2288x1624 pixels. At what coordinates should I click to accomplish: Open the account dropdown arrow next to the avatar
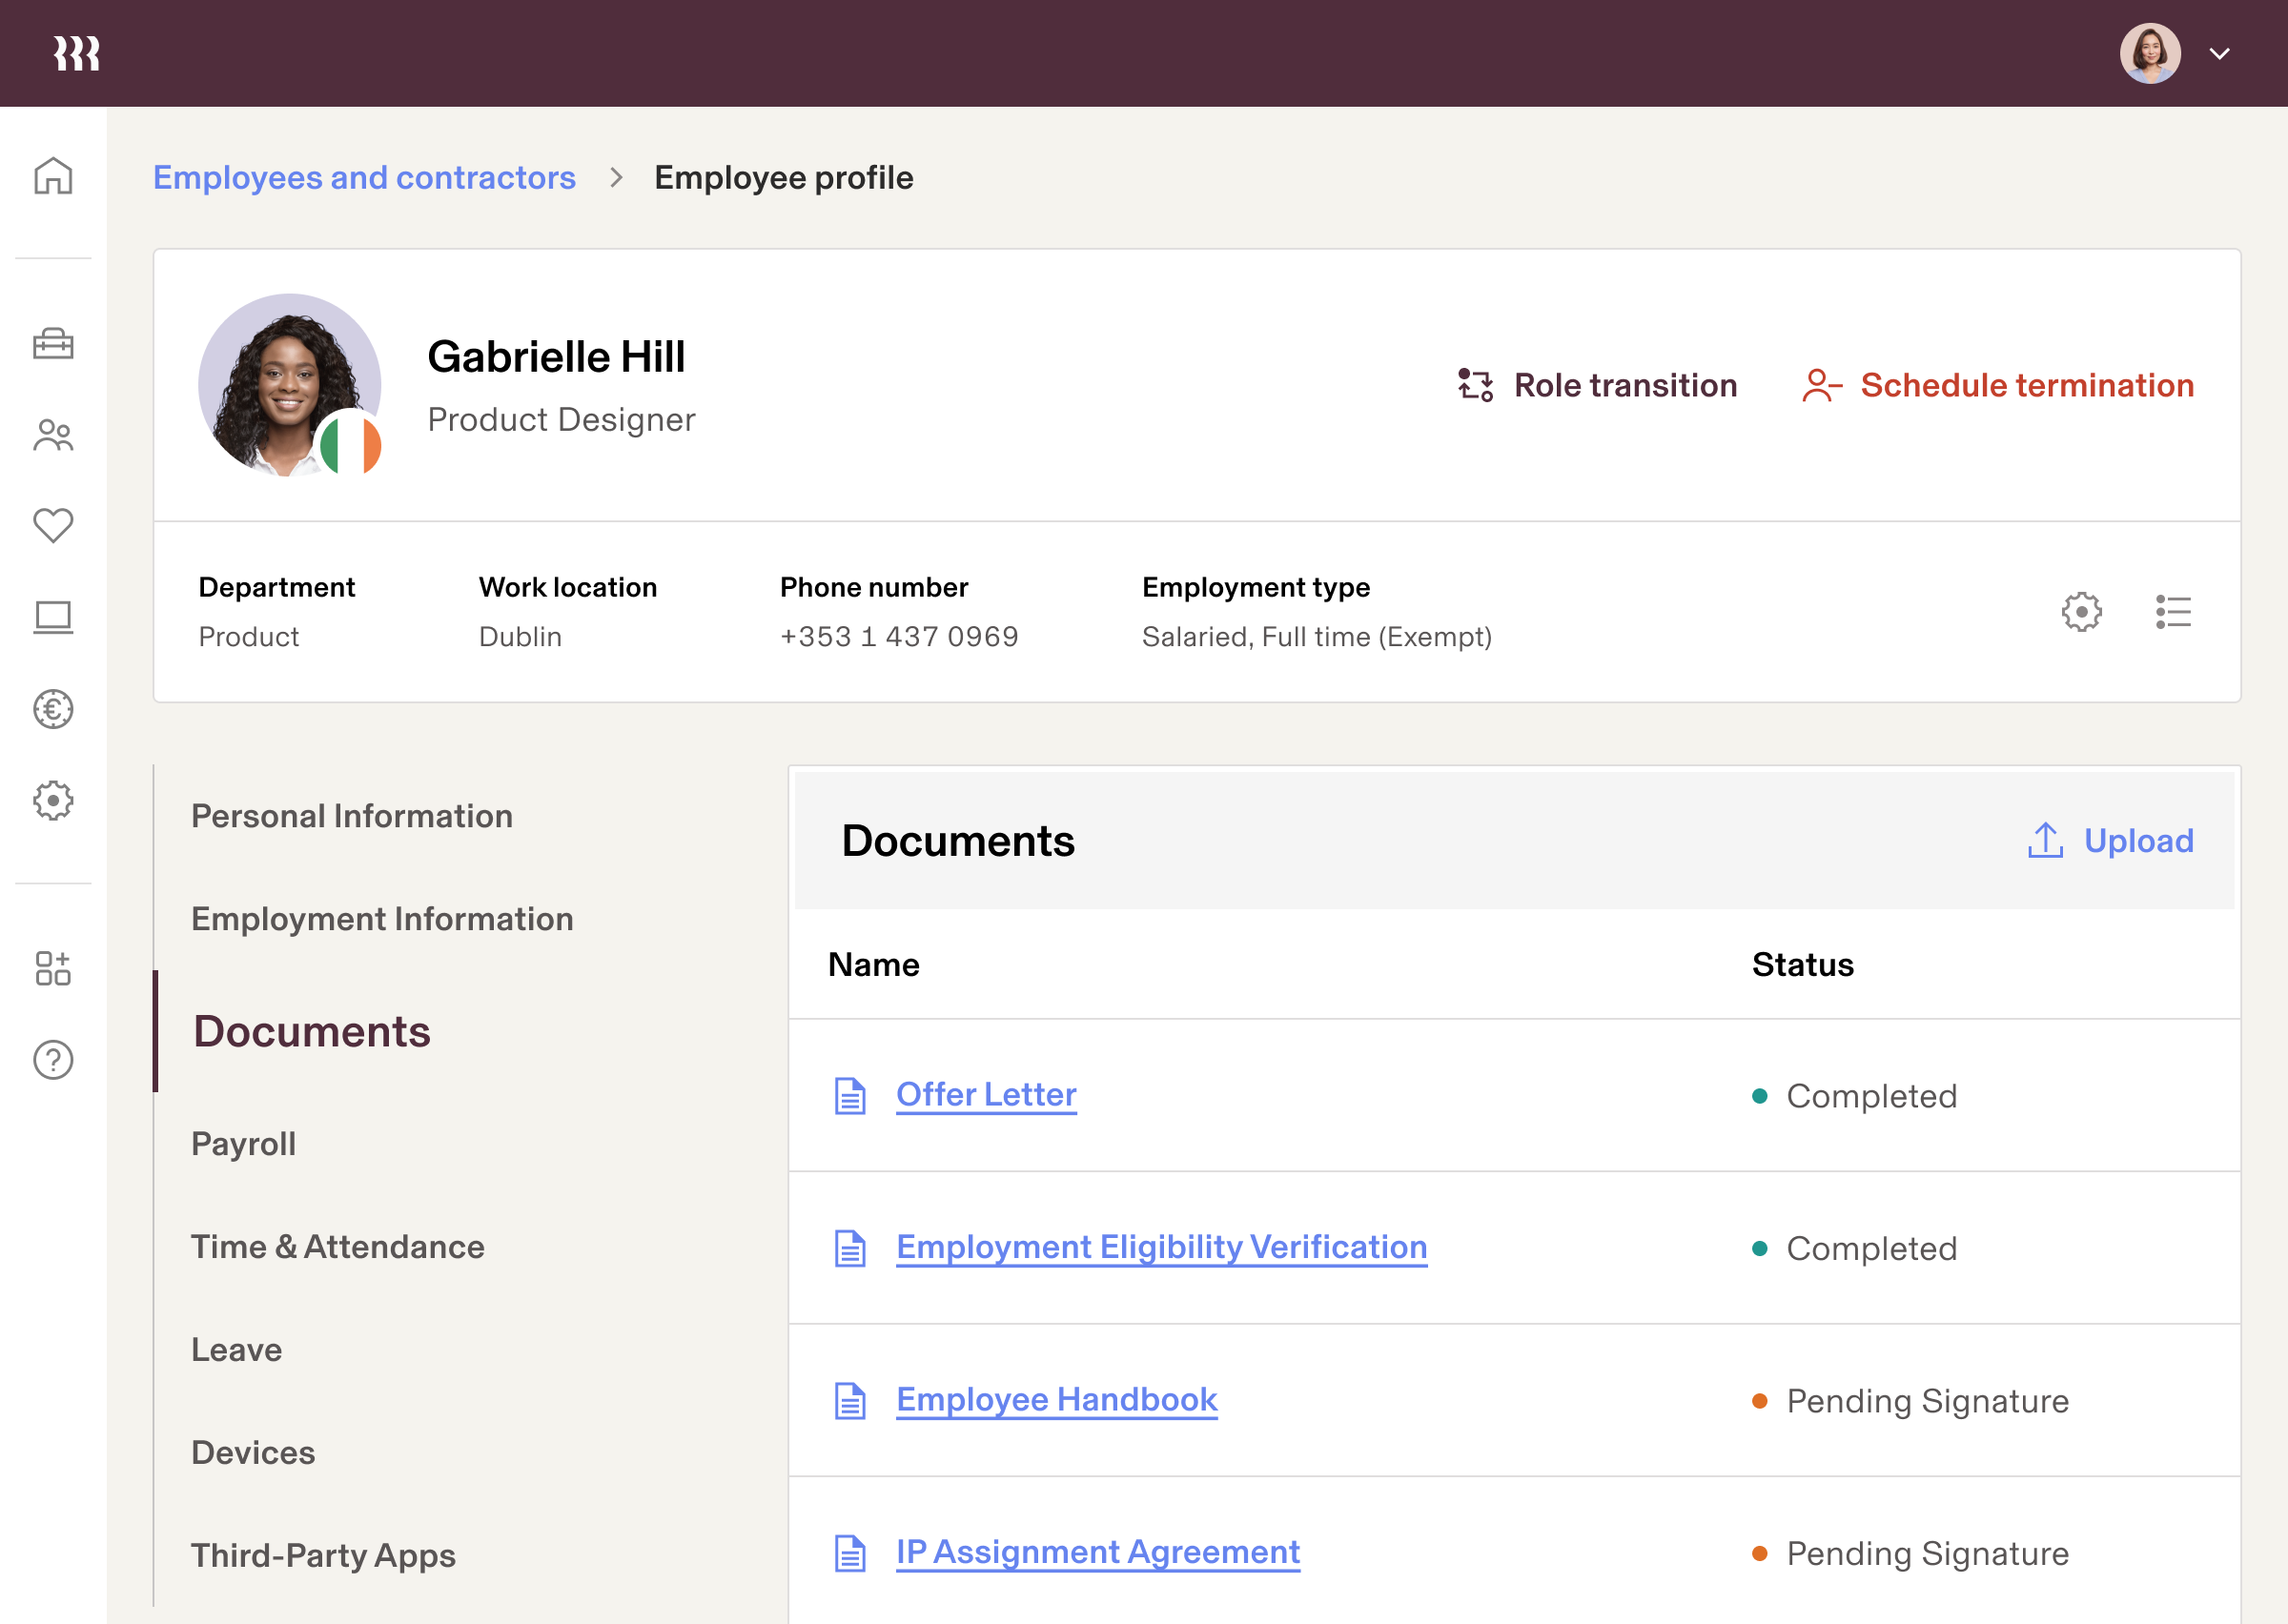(x=2219, y=53)
